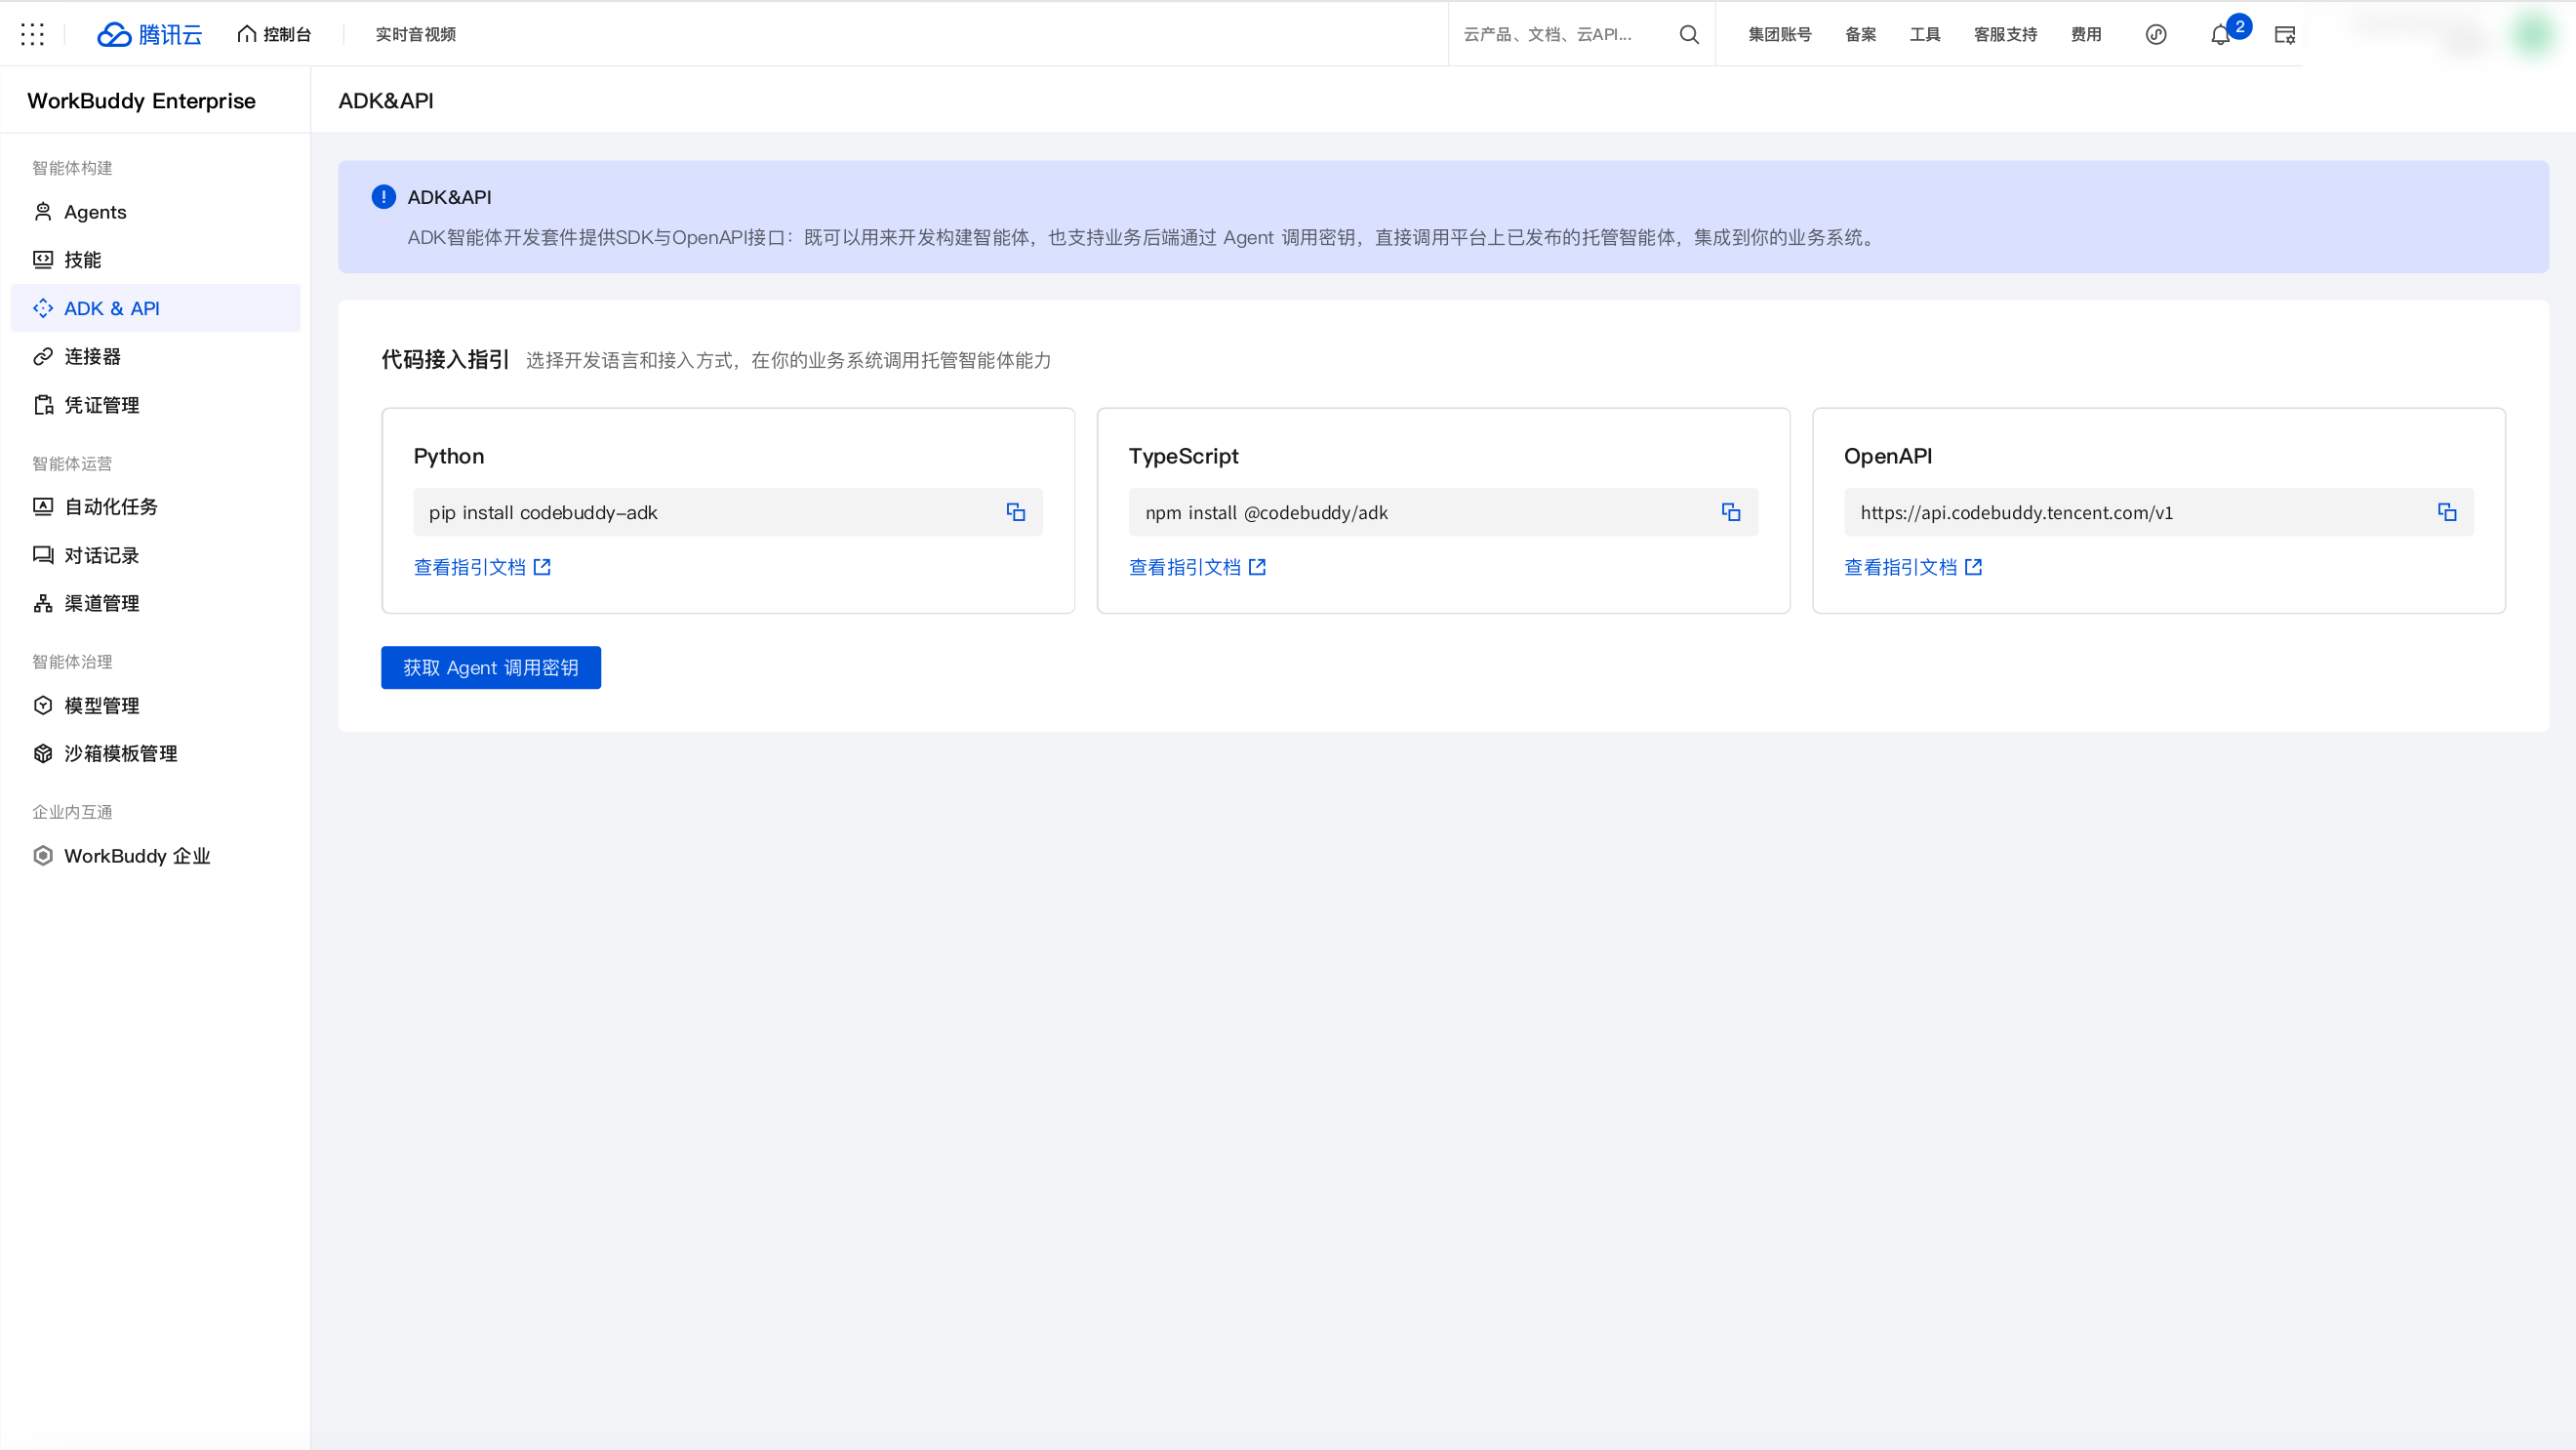Image resolution: width=2576 pixels, height=1450 pixels.
Task: Copy the pip install codebuddy-adk command
Action: tap(1016, 512)
